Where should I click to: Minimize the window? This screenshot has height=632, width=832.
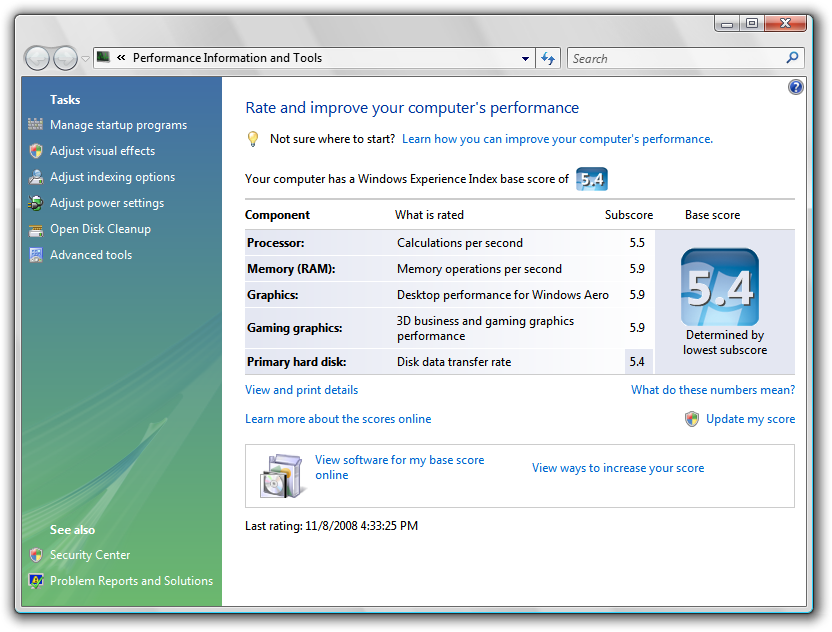click(727, 23)
